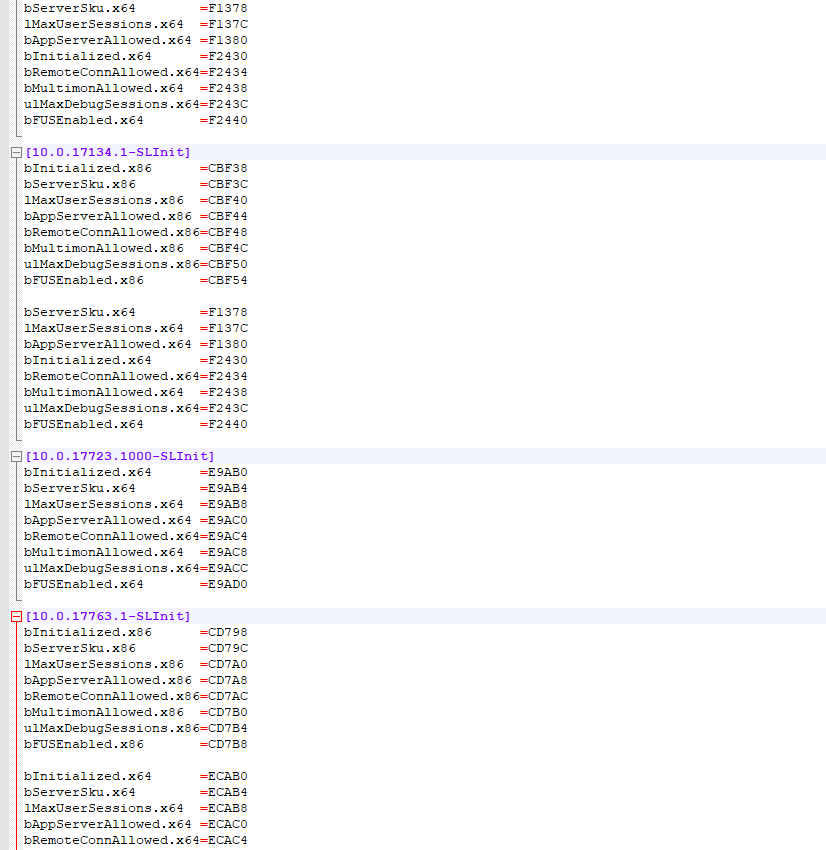Select the bServerSku.x86 =CBF3C line

click(135, 184)
